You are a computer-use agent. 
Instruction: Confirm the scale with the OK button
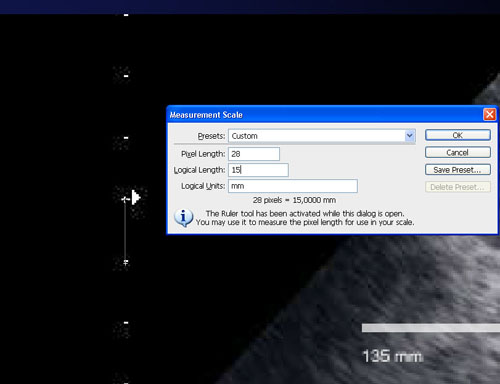458,135
